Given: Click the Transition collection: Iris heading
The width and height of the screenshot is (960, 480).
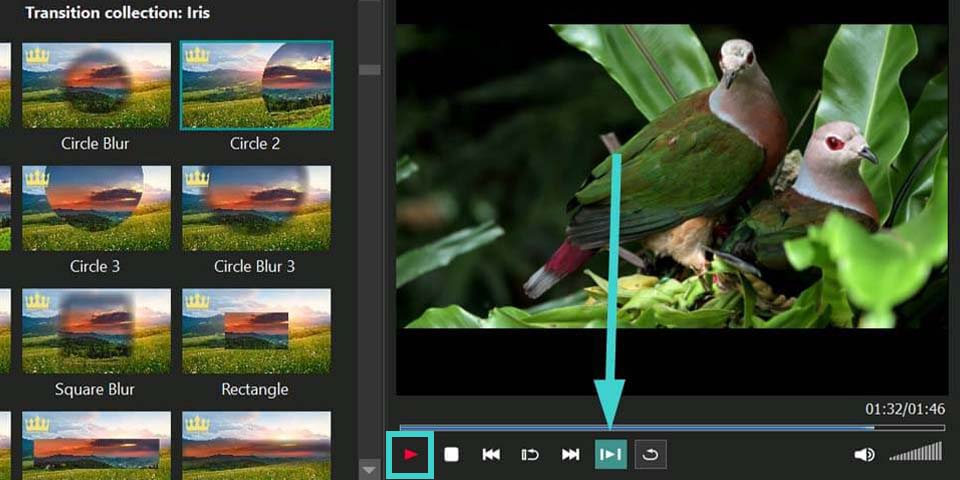Looking at the screenshot, I should tap(118, 12).
